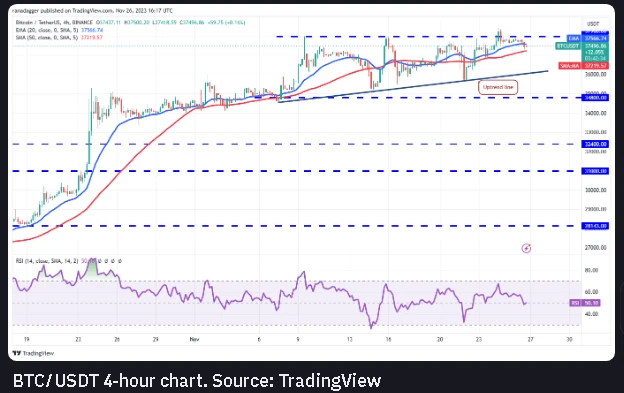Click the Nov date on time axis
The image size is (624, 393).
[194, 339]
